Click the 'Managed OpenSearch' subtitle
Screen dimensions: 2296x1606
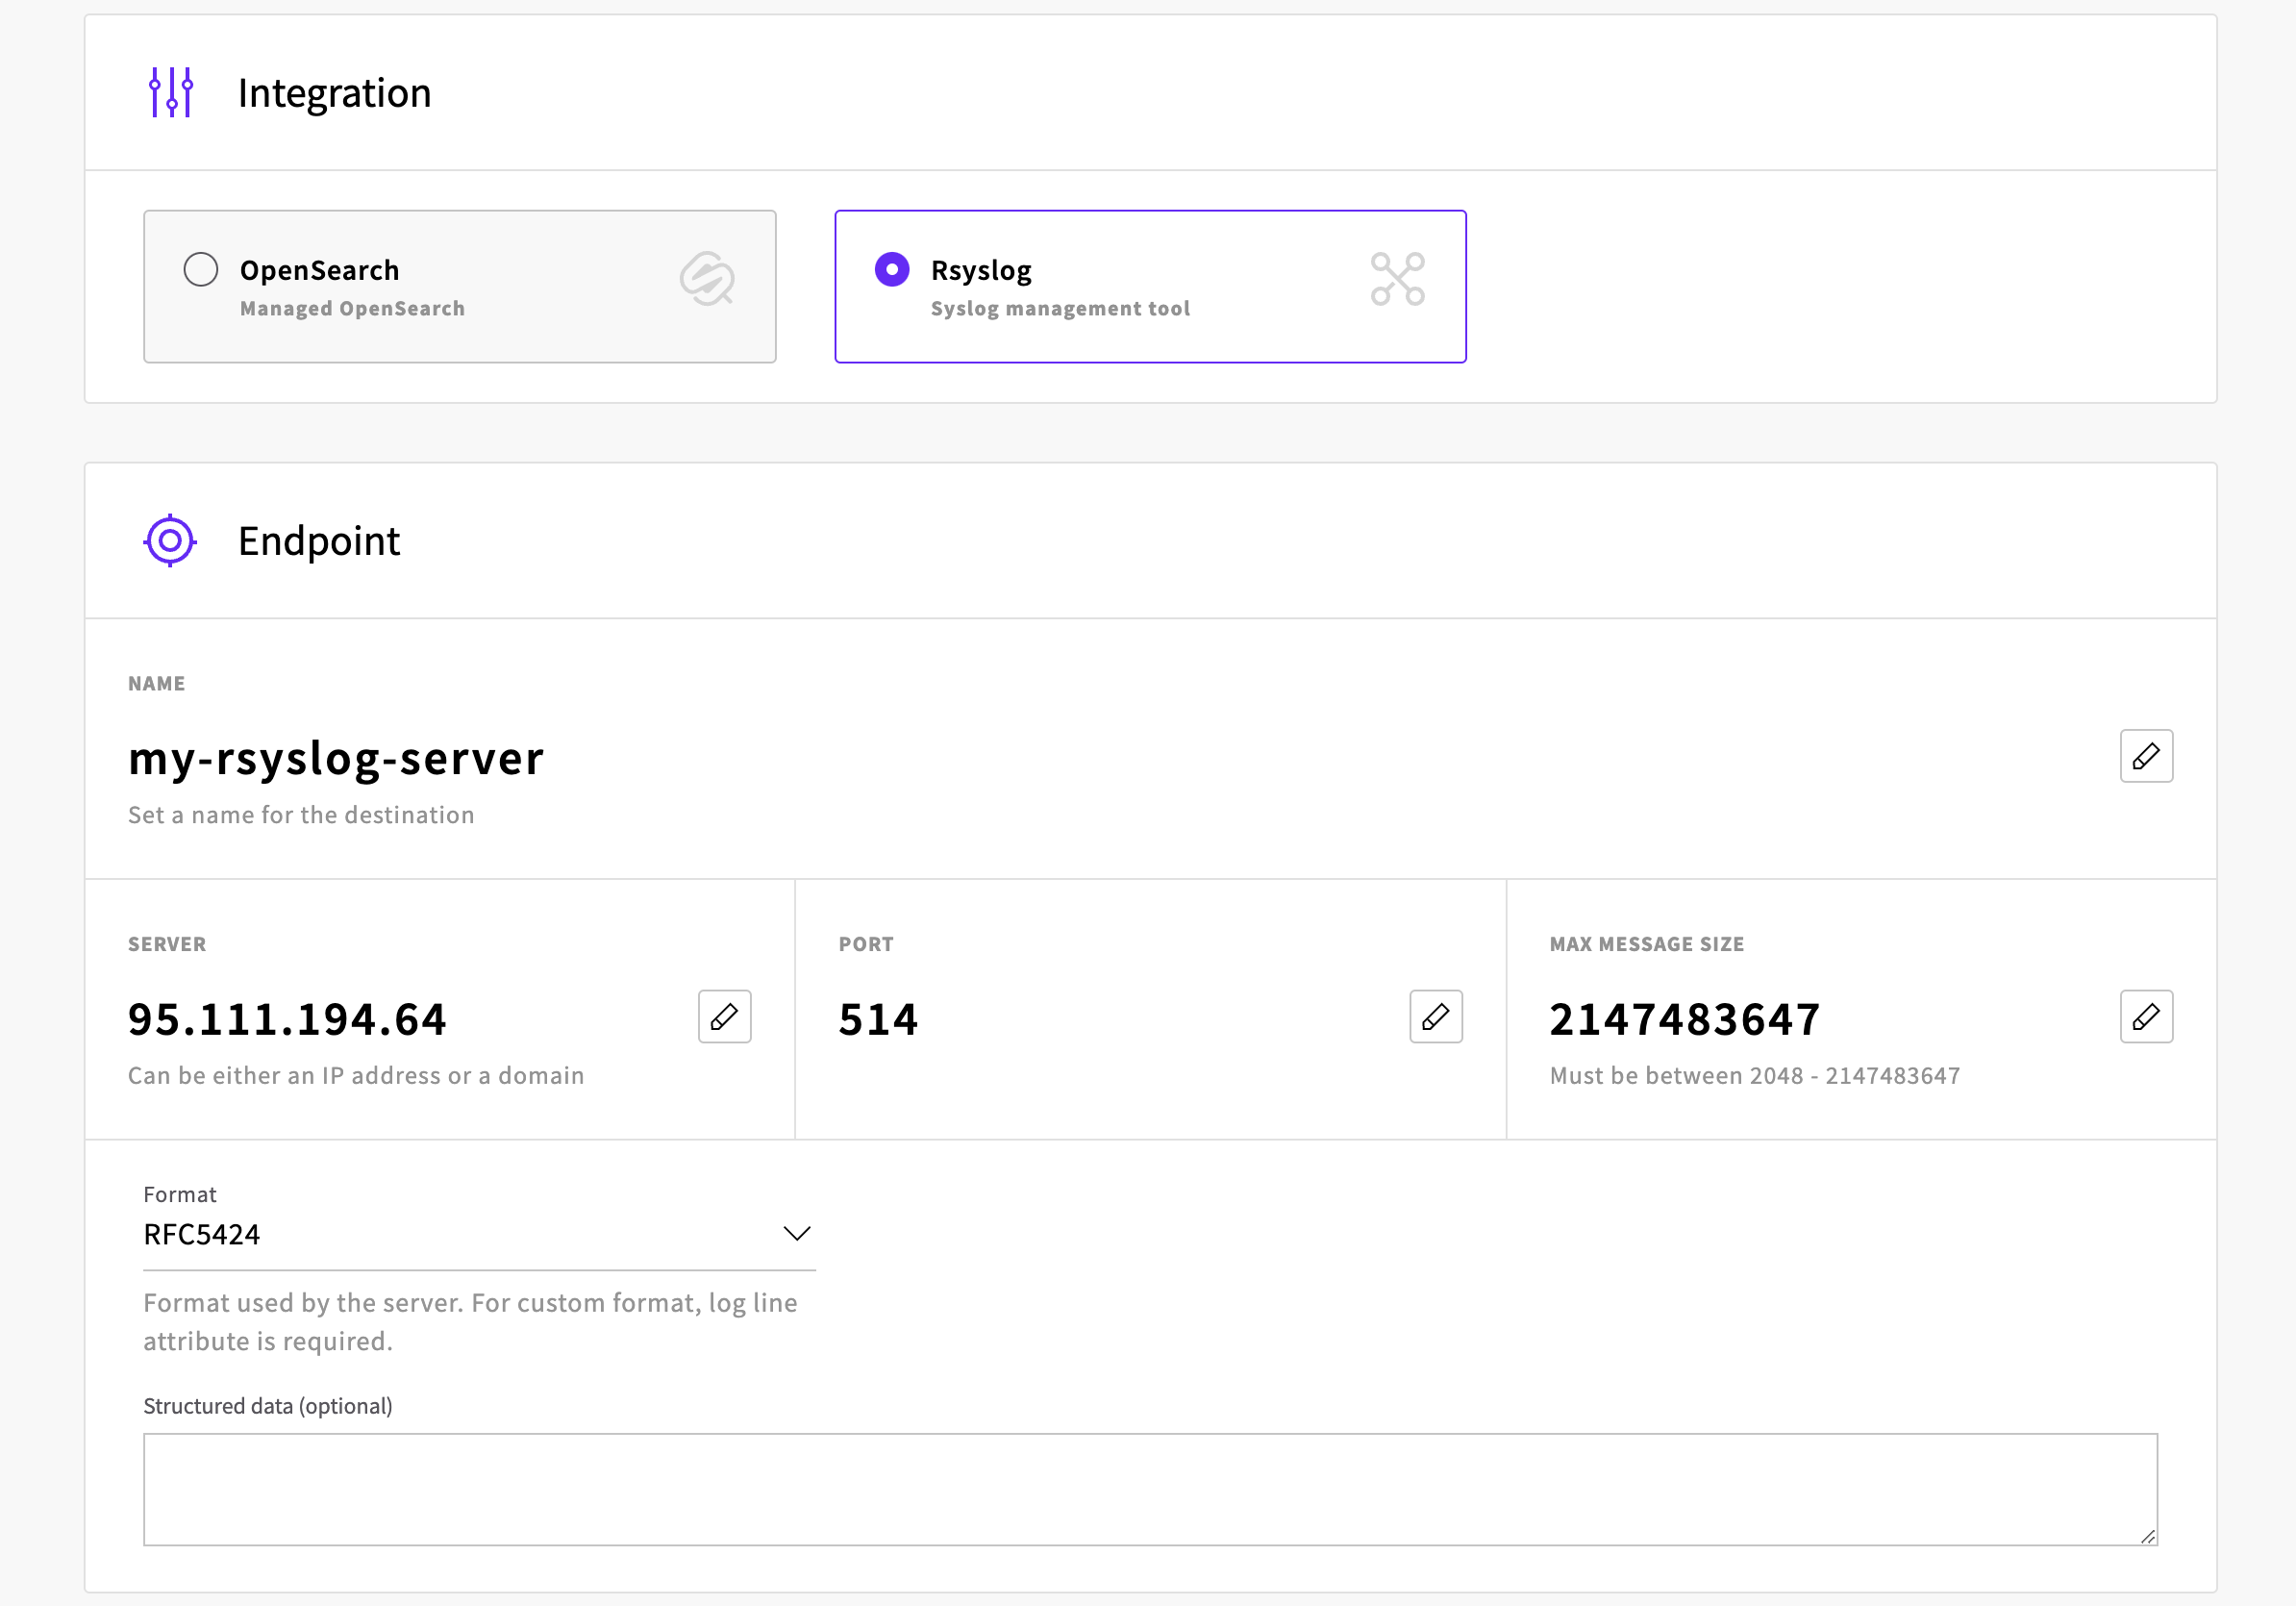pos(352,308)
